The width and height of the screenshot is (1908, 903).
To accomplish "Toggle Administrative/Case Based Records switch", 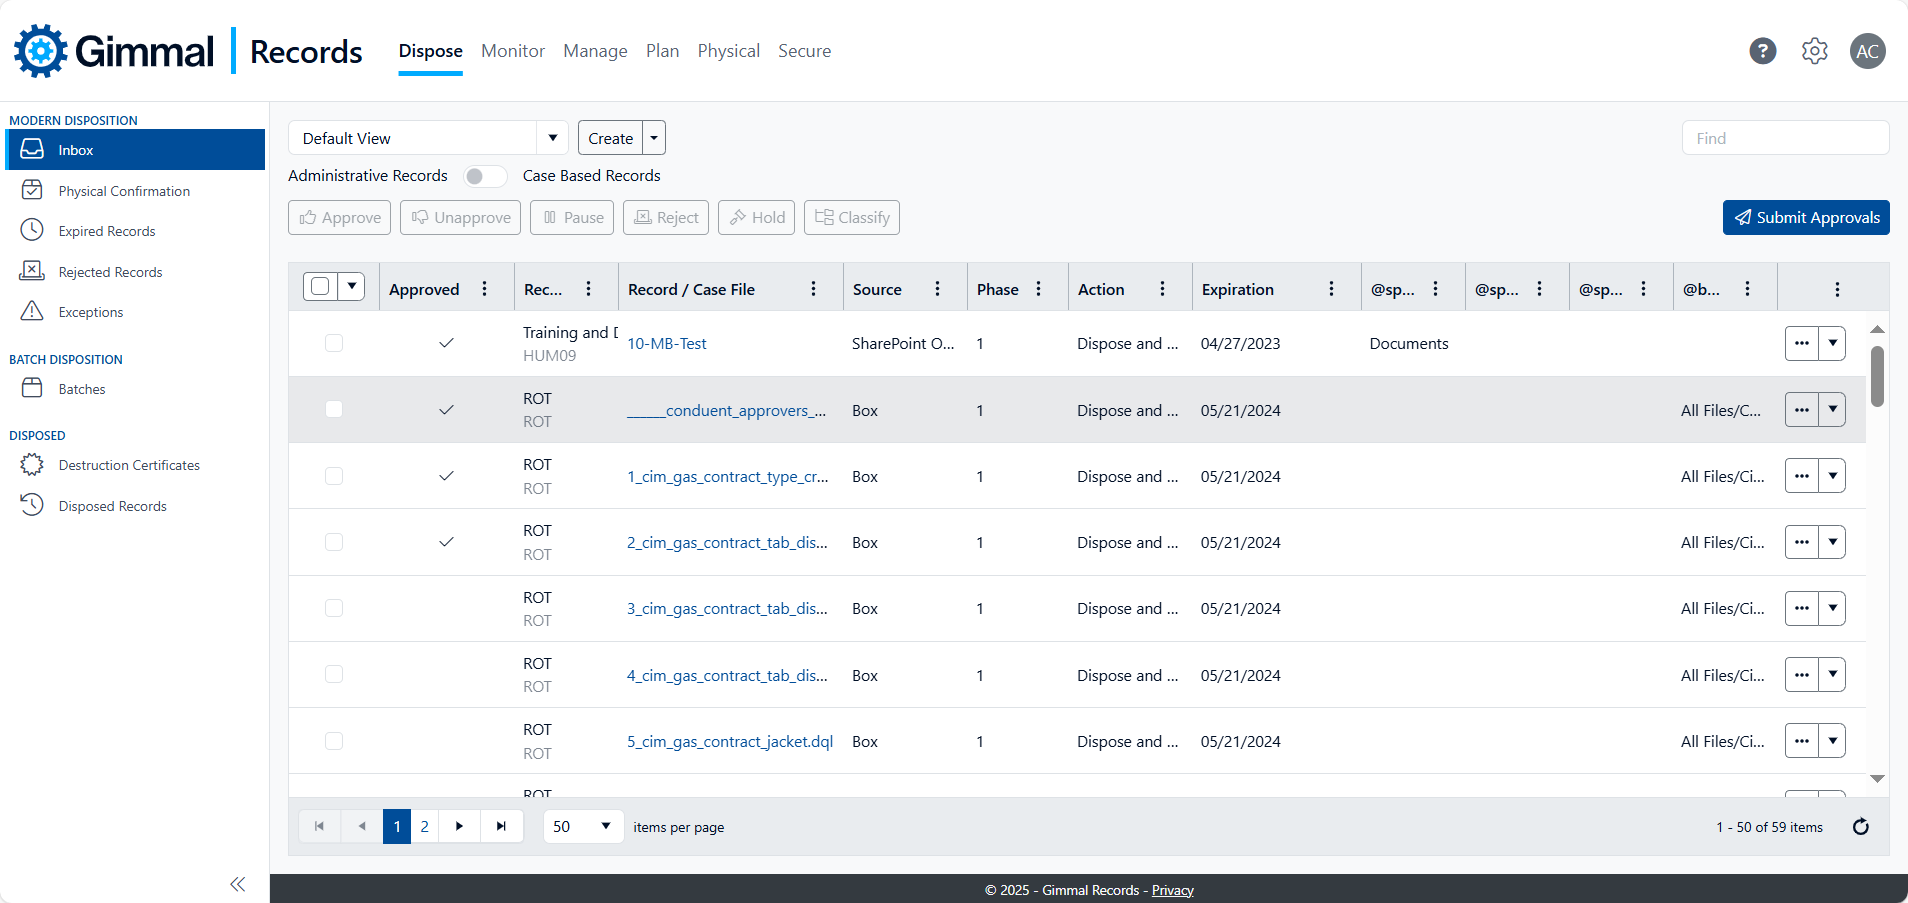I will pos(485,176).
